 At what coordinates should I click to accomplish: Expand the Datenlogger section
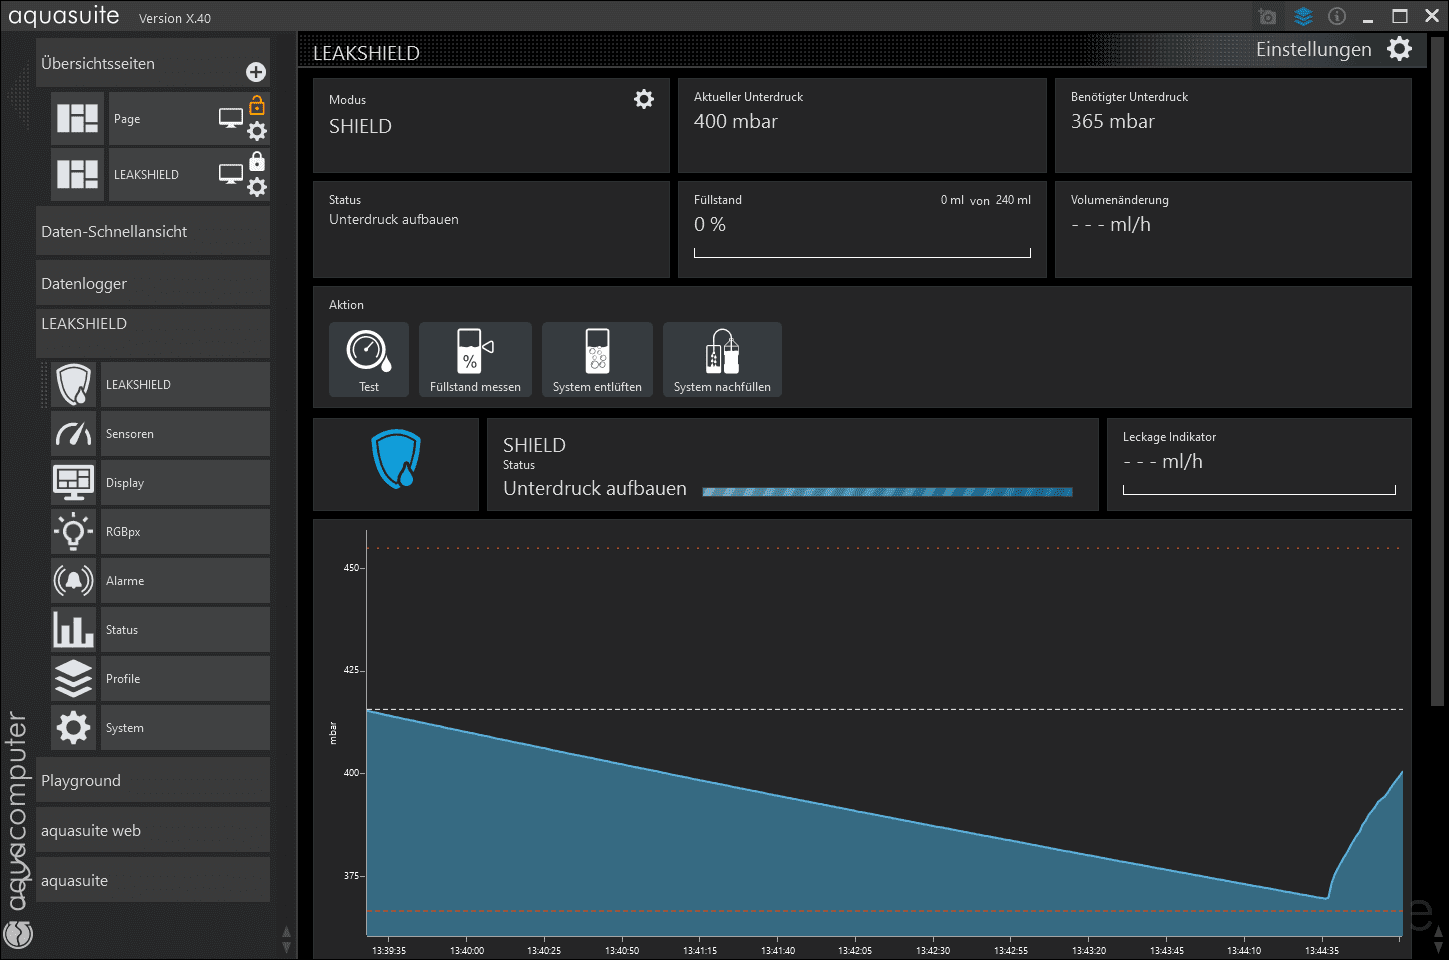[153, 283]
